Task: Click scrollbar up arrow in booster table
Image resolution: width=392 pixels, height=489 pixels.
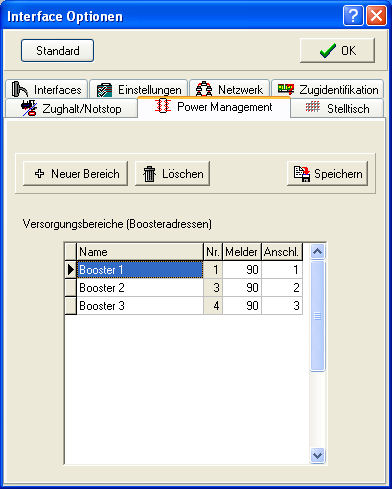Action: 317,252
